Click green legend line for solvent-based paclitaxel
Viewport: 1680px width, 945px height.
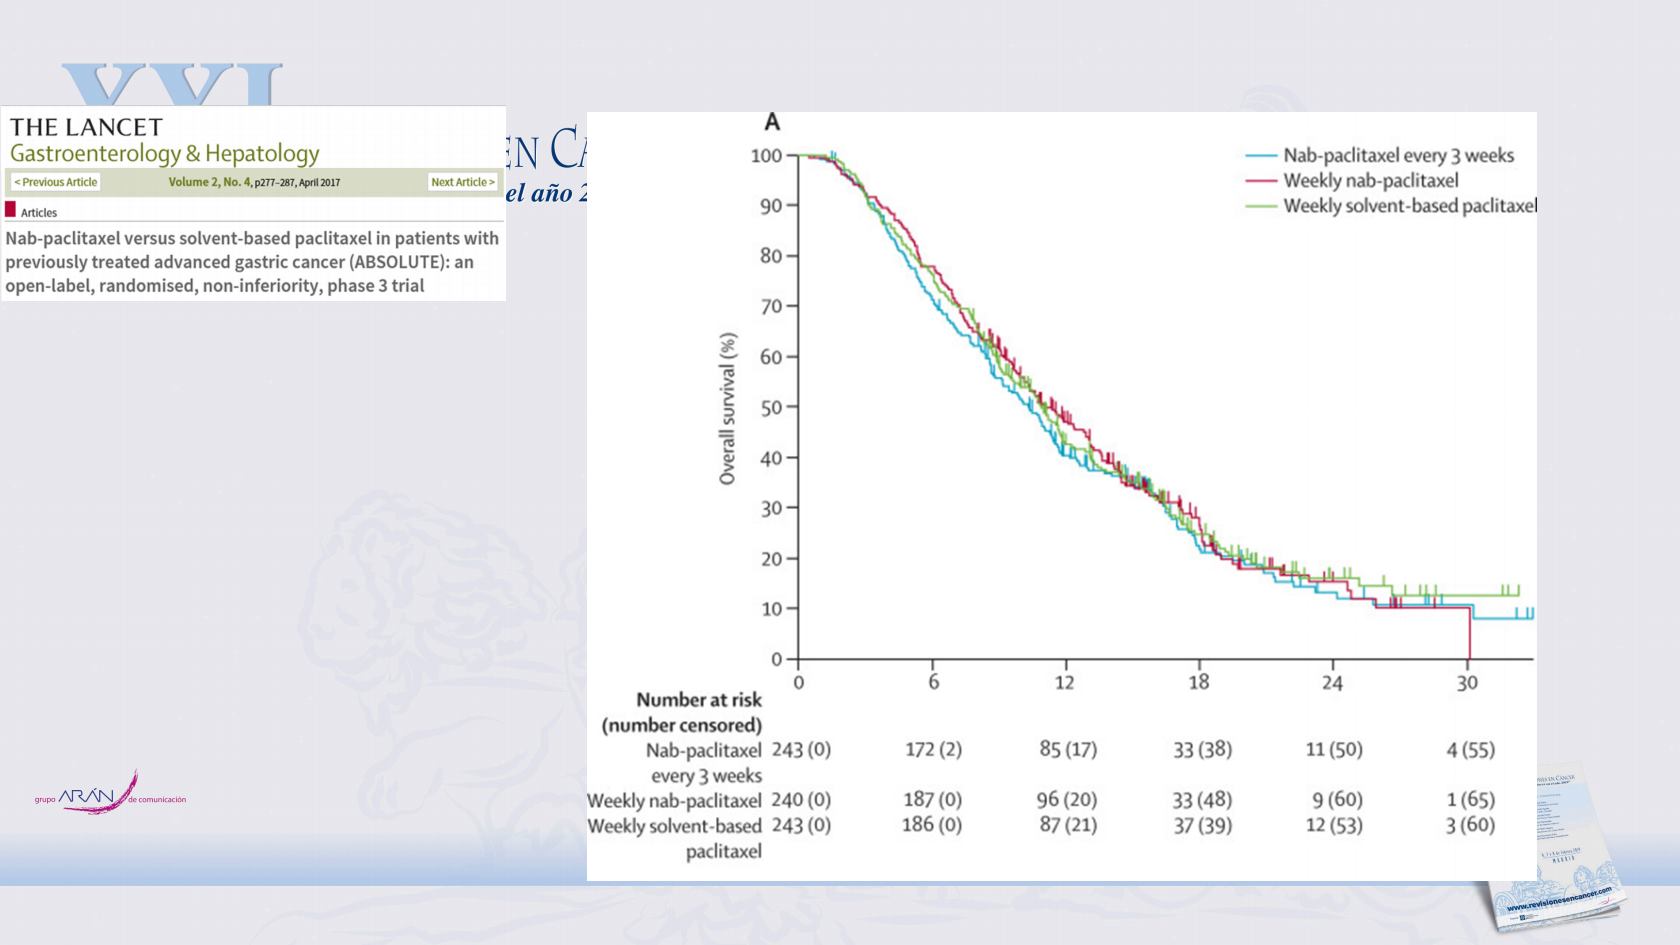pyautogui.click(x=1262, y=206)
